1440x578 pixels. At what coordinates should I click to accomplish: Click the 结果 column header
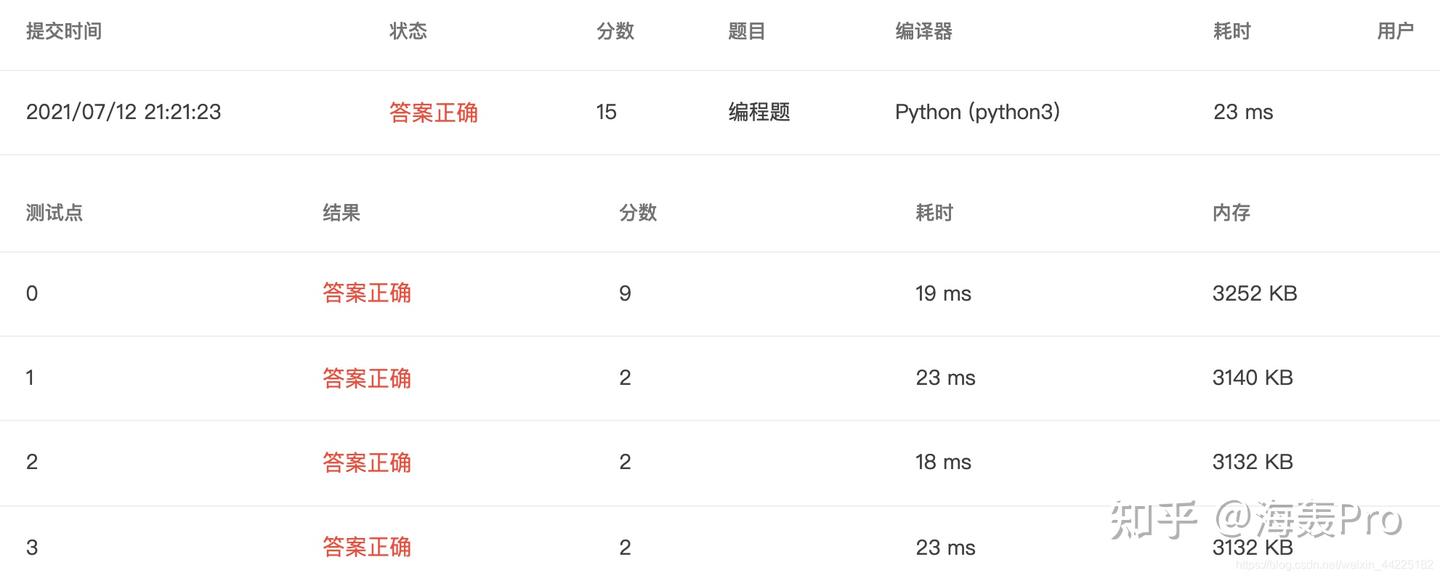[x=341, y=213]
